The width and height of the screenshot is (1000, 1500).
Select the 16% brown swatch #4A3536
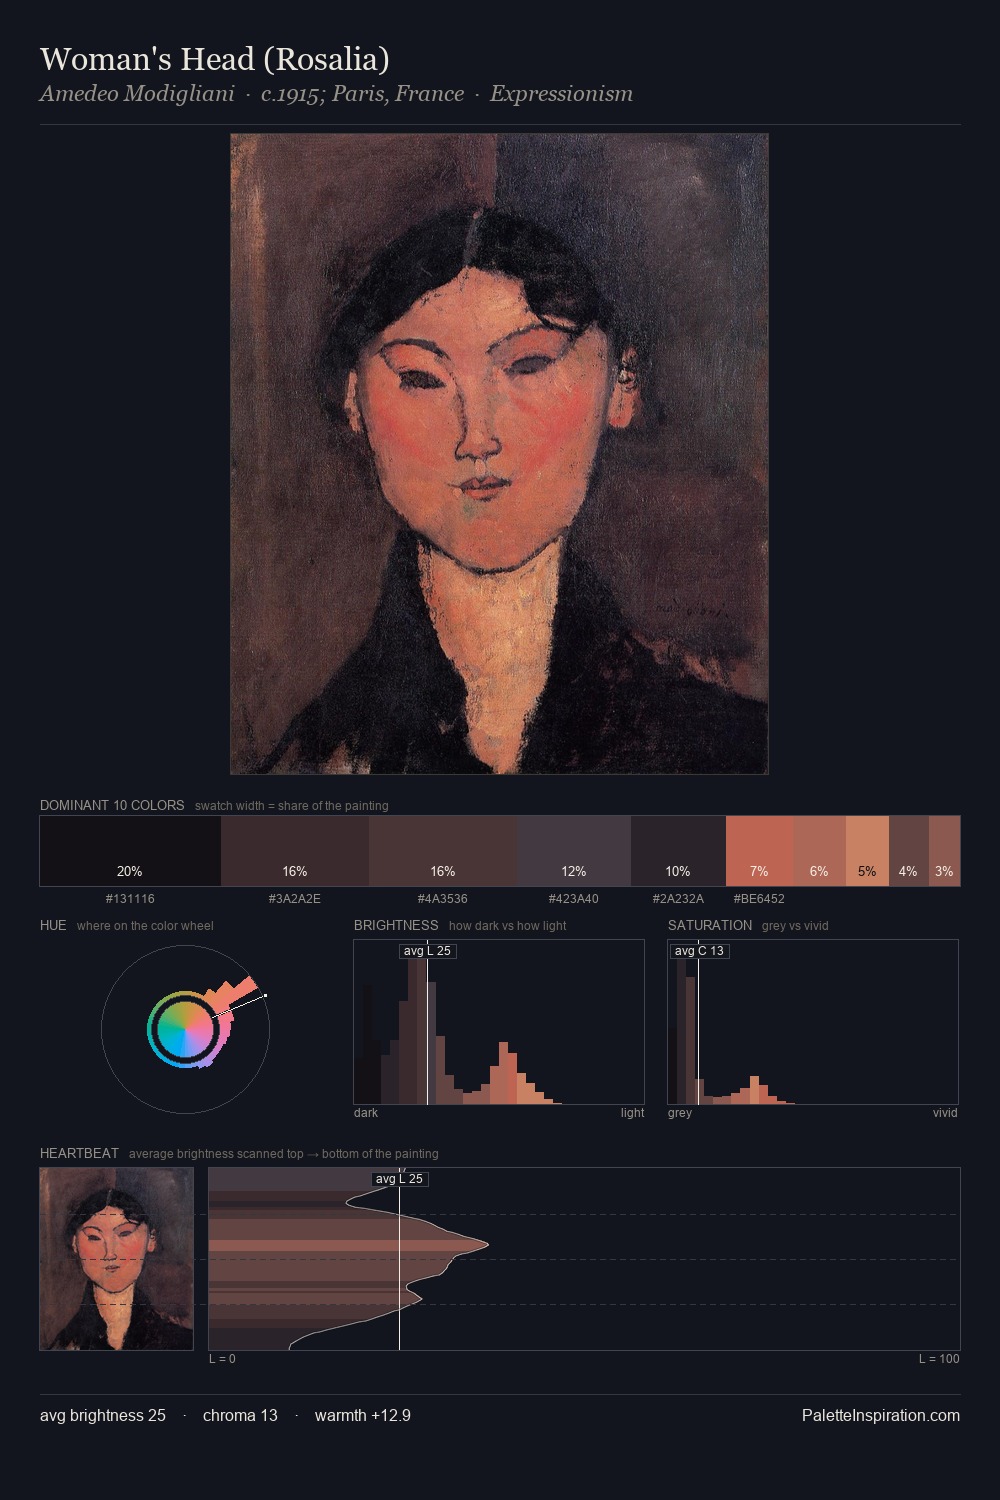pyautogui.click(x=443, y=851)
